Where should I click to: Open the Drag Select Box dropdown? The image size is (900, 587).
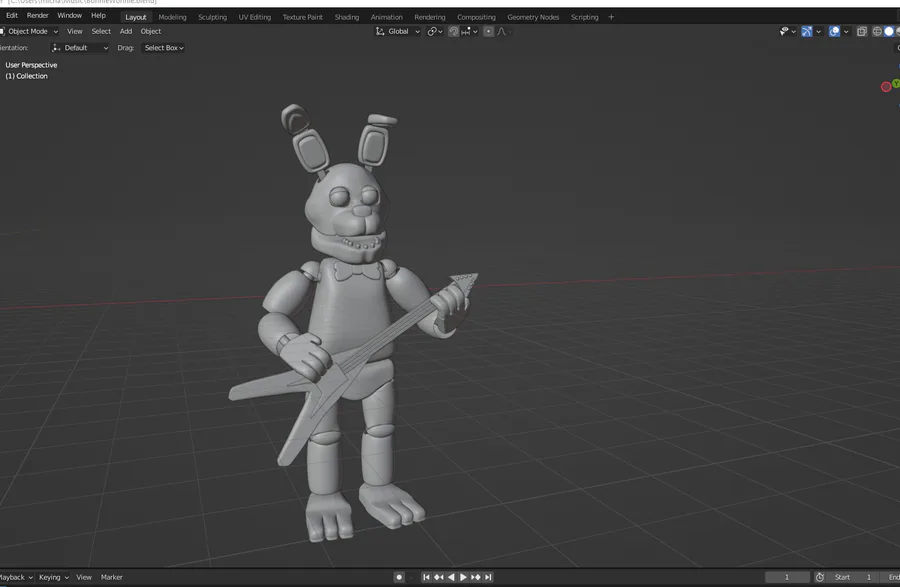[164, 48]
